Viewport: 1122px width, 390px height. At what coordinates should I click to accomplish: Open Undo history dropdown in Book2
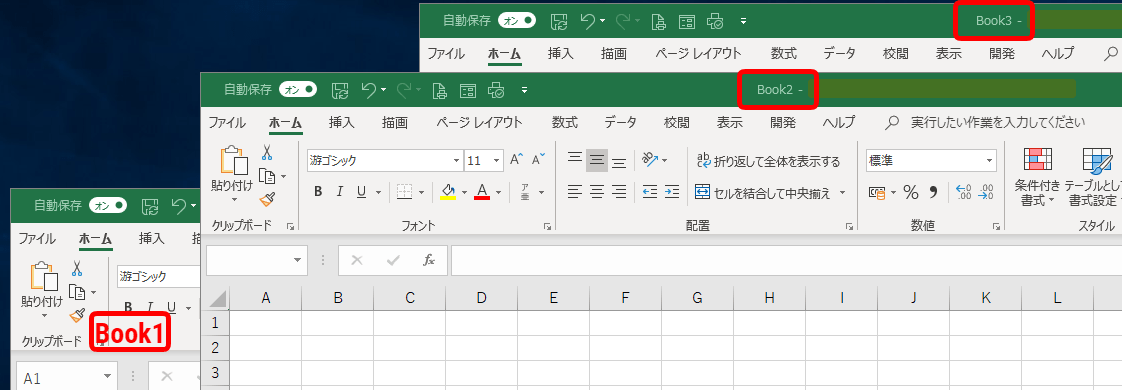384,90
